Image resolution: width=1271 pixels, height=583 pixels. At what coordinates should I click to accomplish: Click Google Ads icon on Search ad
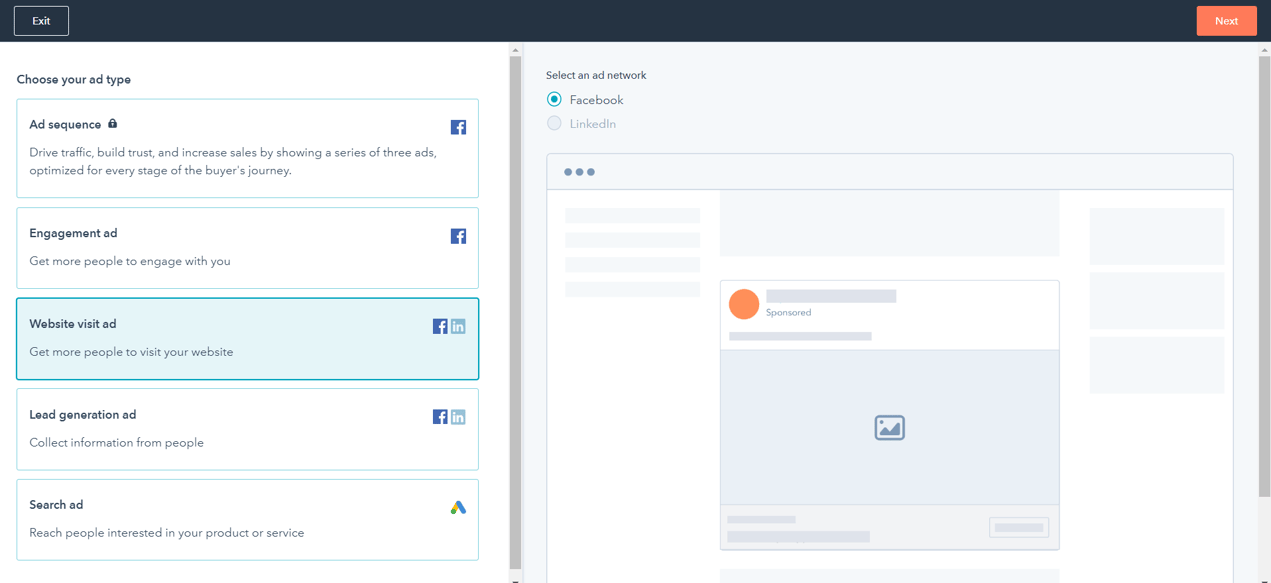[x=458, y=508]
